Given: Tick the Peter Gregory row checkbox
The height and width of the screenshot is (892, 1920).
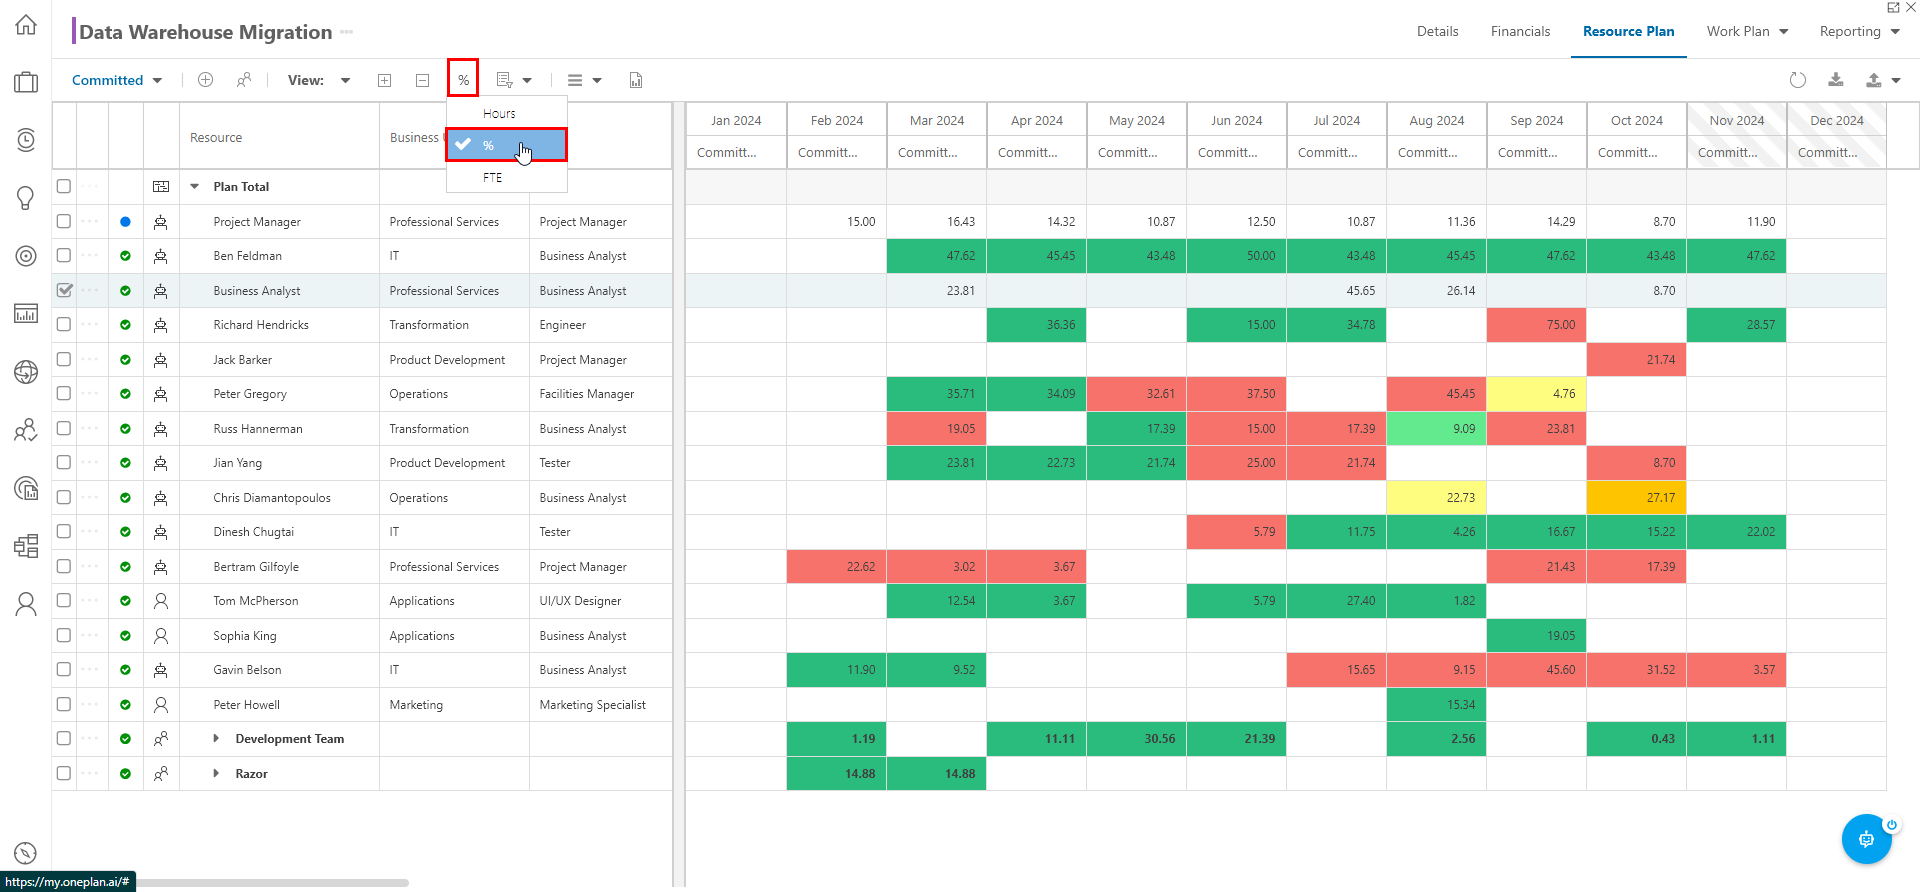Looking at the screenshot, I should (64, 393).
